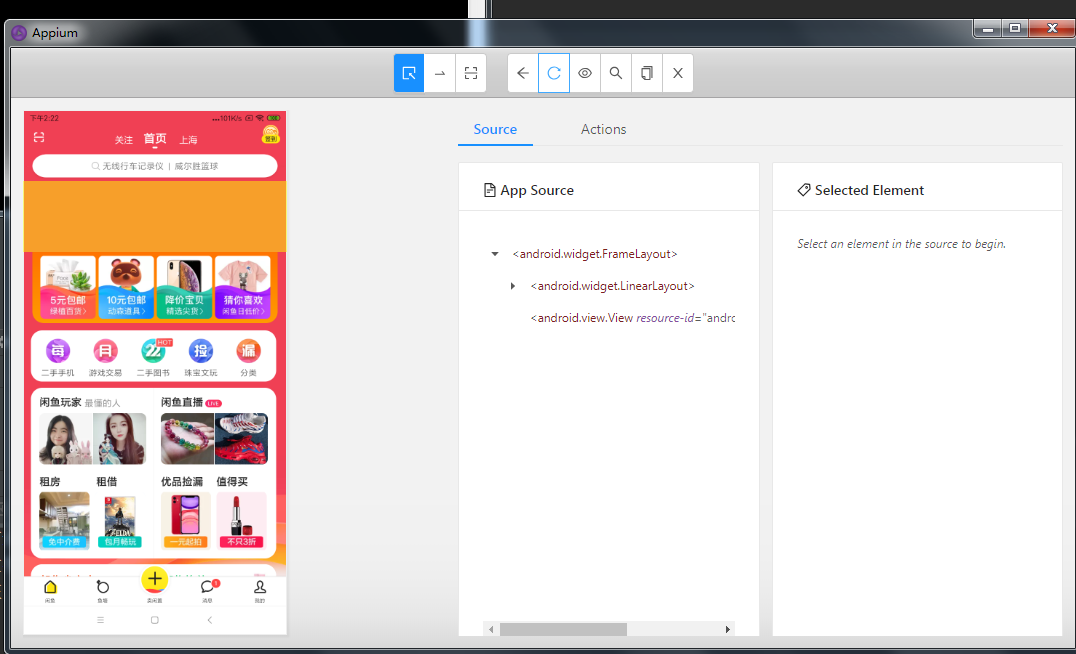Minimize the Appium window

[988, 28]
